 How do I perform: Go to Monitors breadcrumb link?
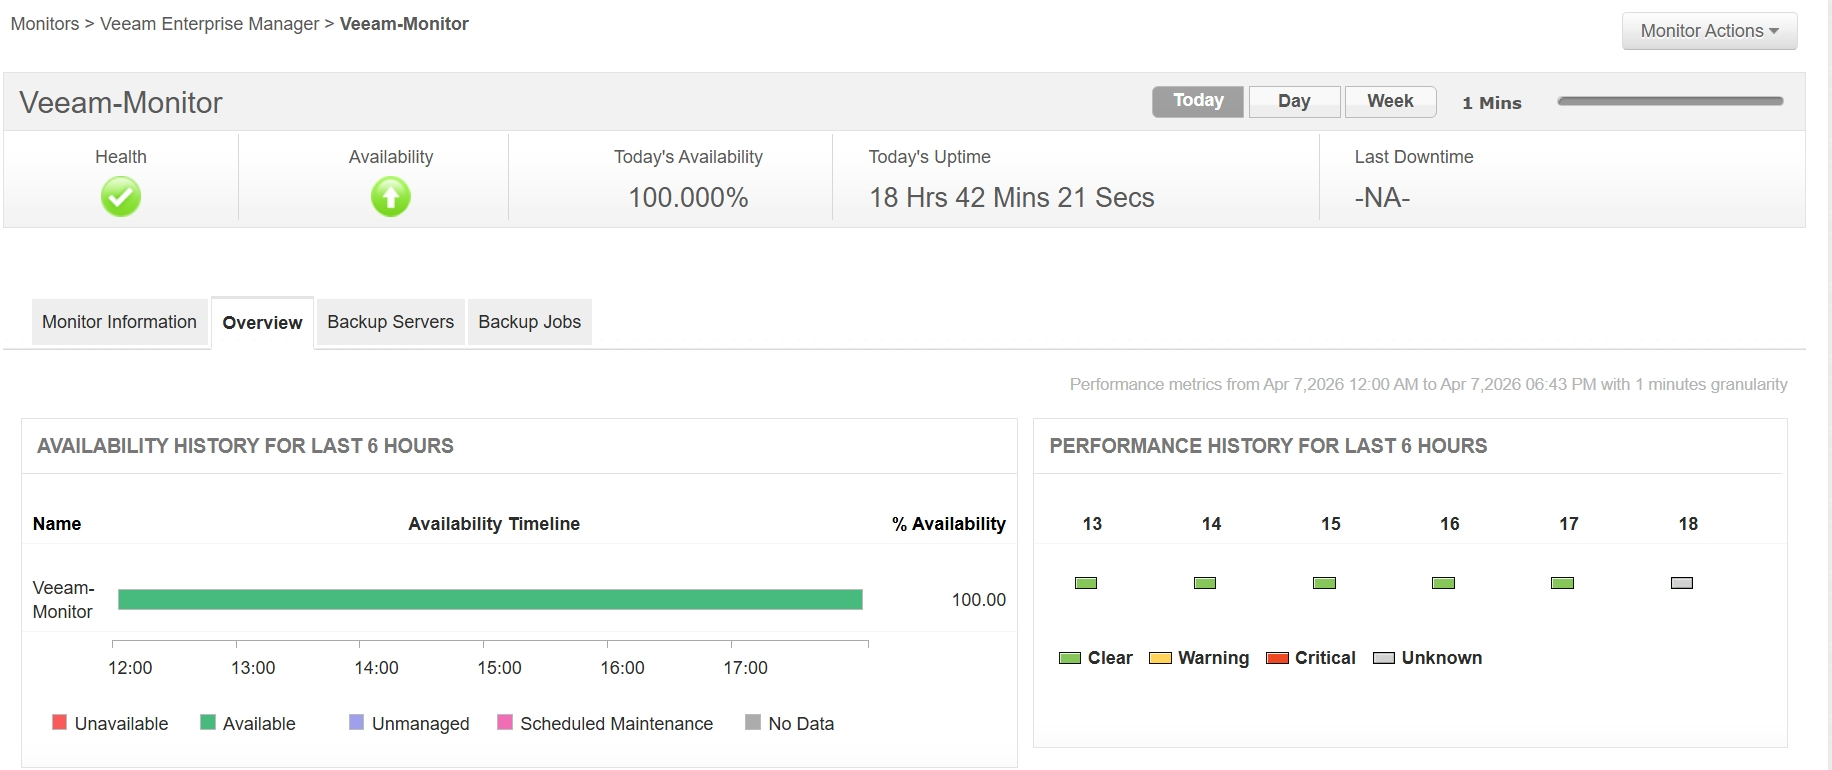click(45, 24)
